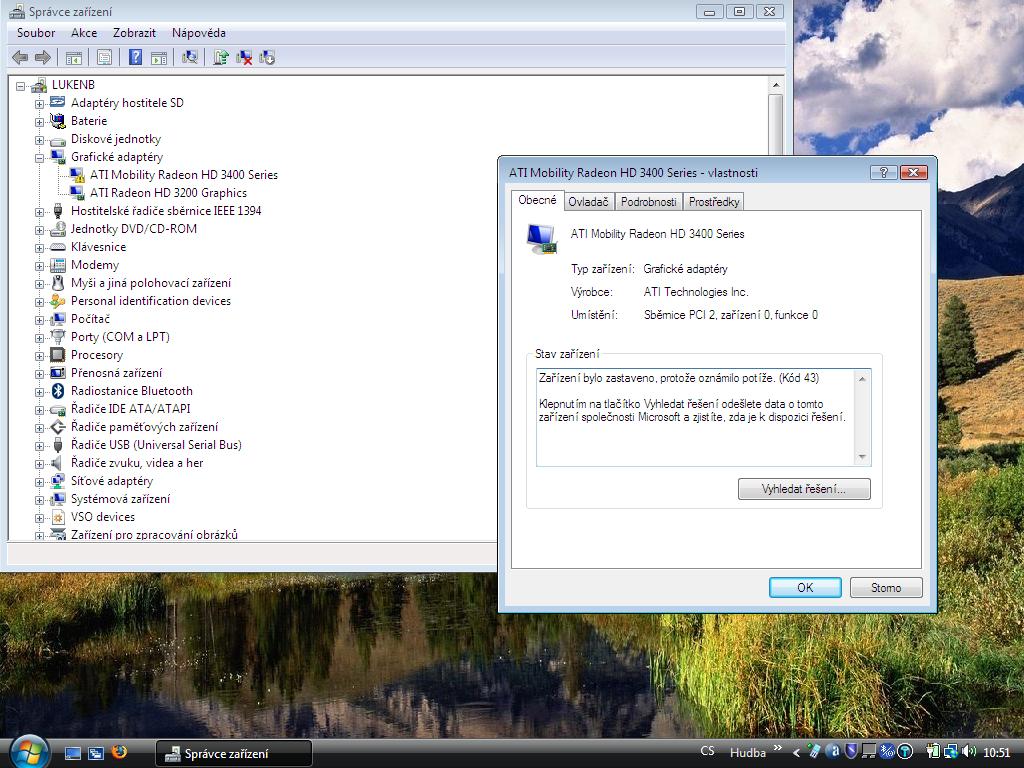The image size is (1024, 768).
Task: Click the disable device down-arrow icon
Action: 267,57
